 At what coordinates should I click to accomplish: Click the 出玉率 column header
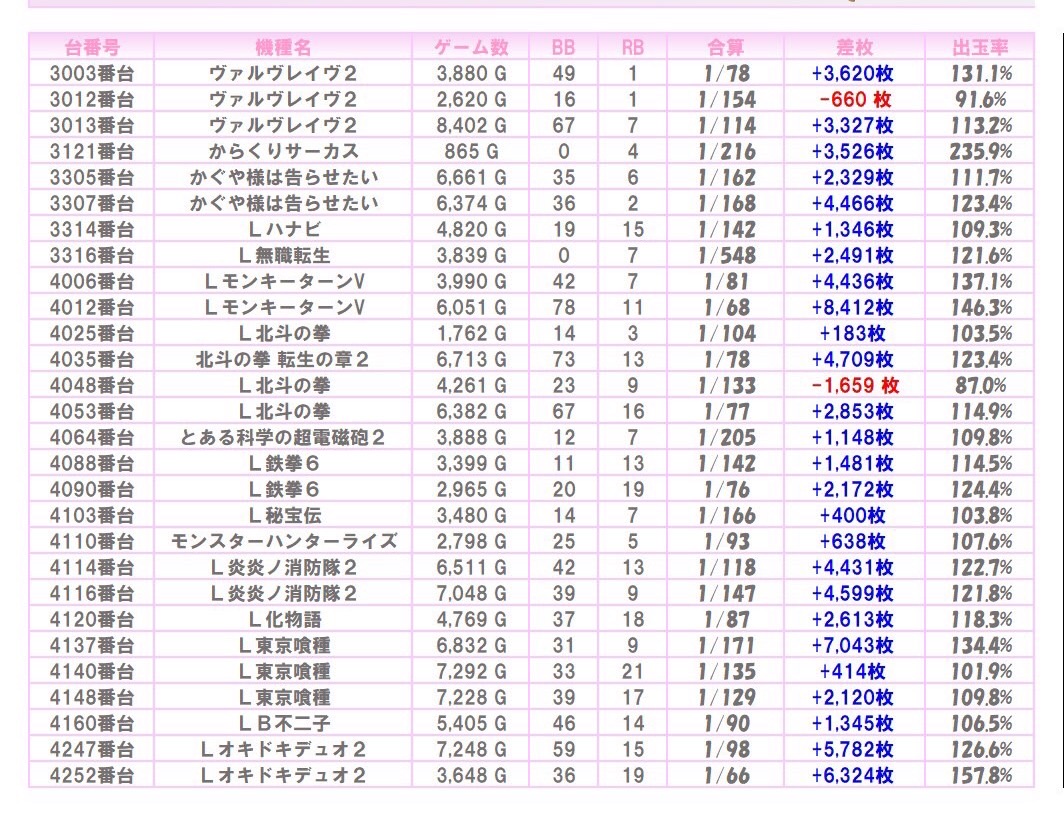[x=980, y=47]
